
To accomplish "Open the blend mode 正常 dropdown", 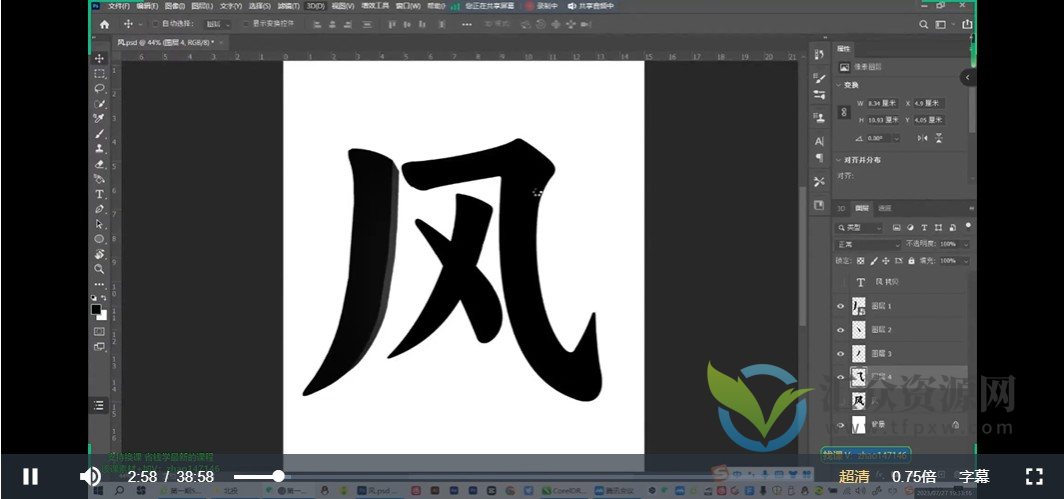I will (x=868, y=244).
